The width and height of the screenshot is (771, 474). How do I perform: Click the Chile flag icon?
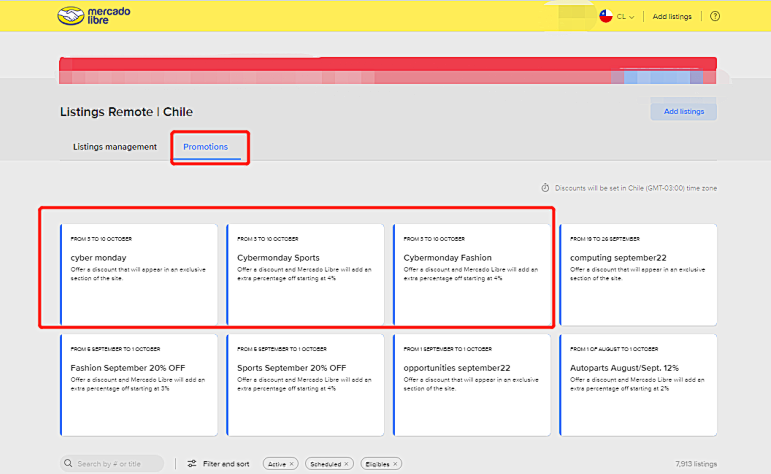[605, 16]
